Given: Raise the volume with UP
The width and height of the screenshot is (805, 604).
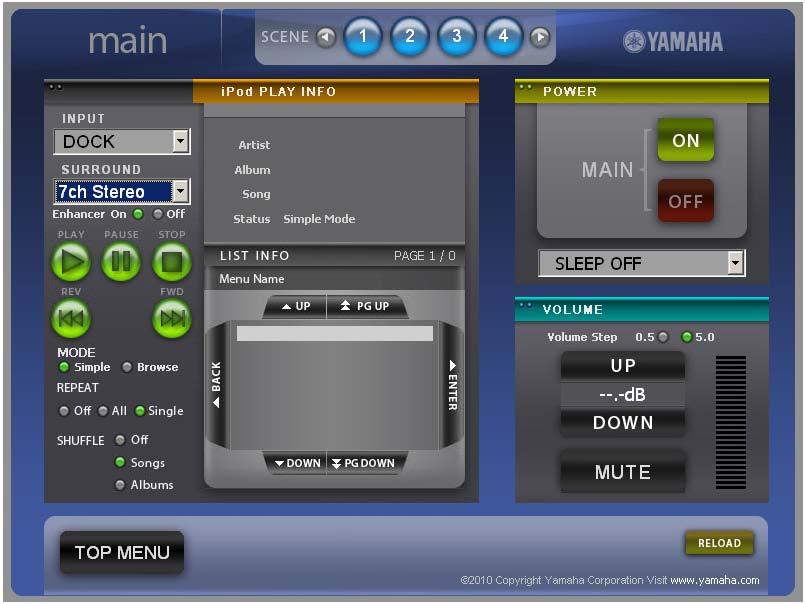Looking at the screenshot, I should (x=623, y=365).
